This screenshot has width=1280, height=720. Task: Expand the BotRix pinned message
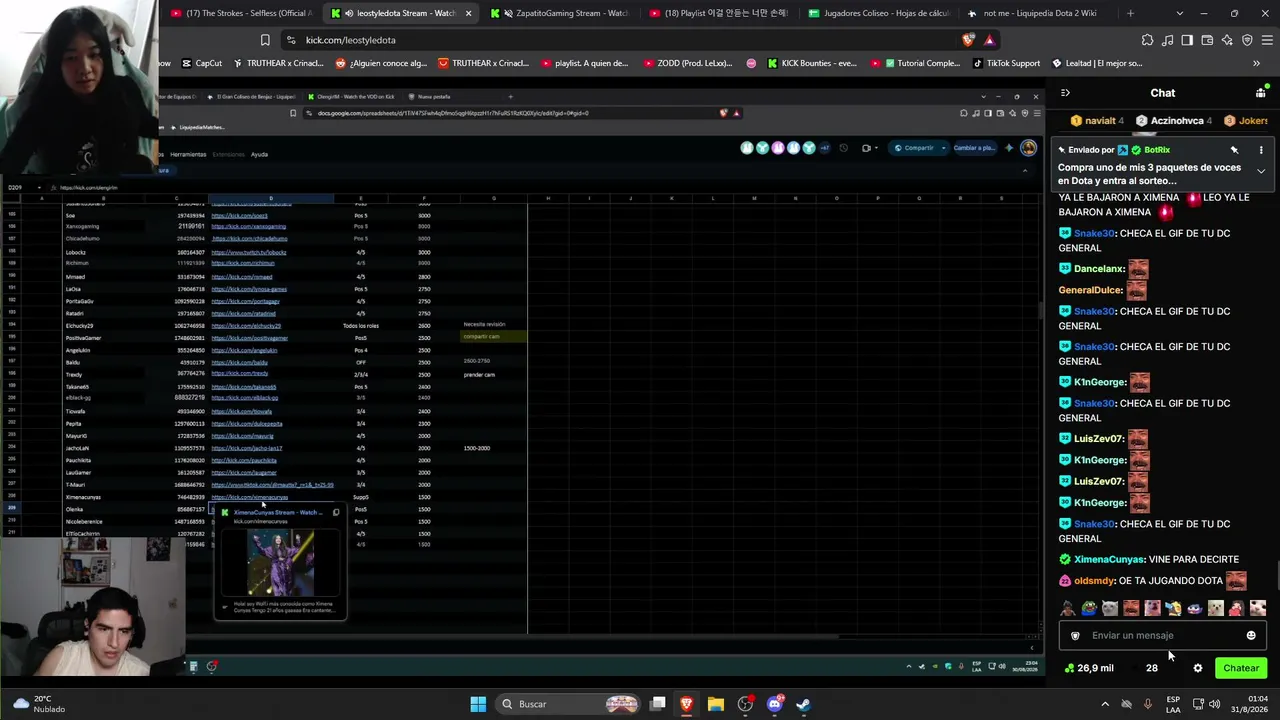1261,171
